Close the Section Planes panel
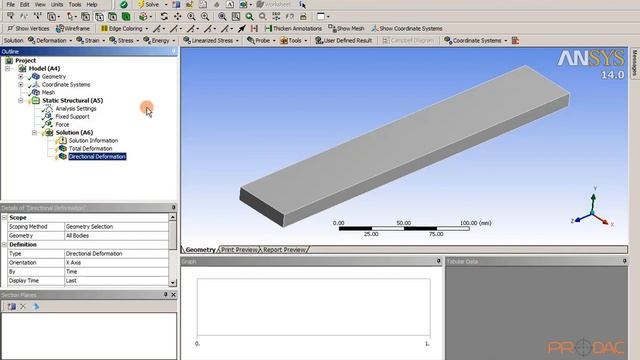 point(173,294)
